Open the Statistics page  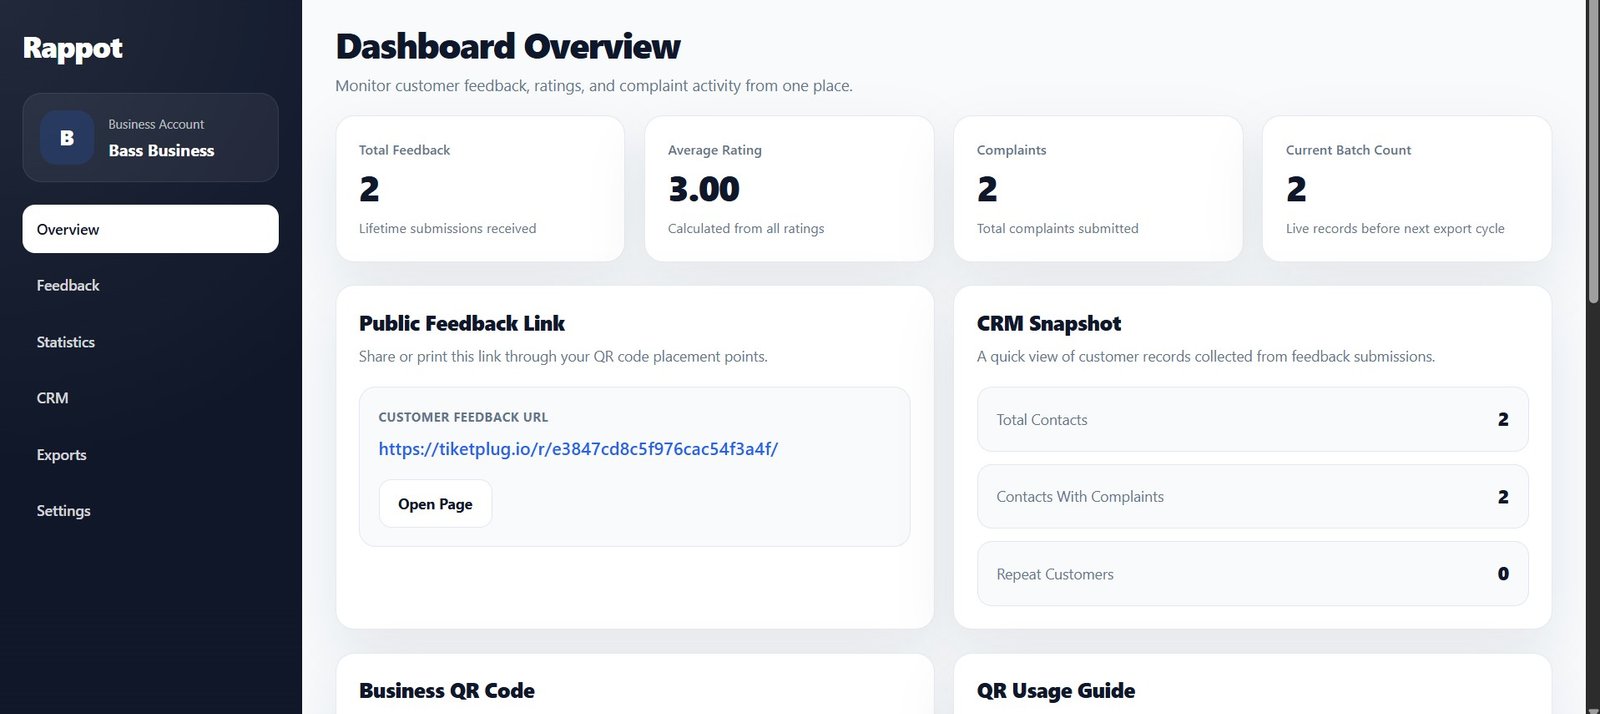(x=65, y=341)
